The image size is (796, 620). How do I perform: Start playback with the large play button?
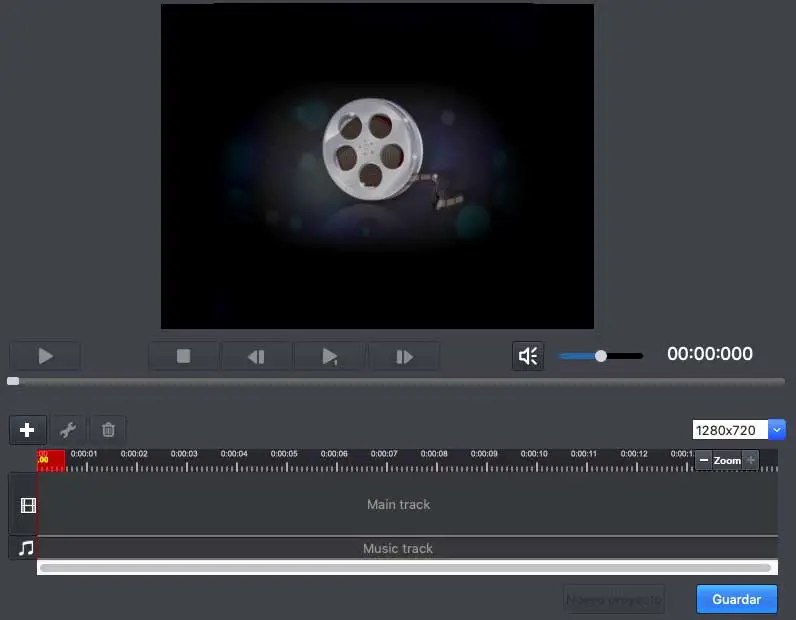(x=45, y=356)
